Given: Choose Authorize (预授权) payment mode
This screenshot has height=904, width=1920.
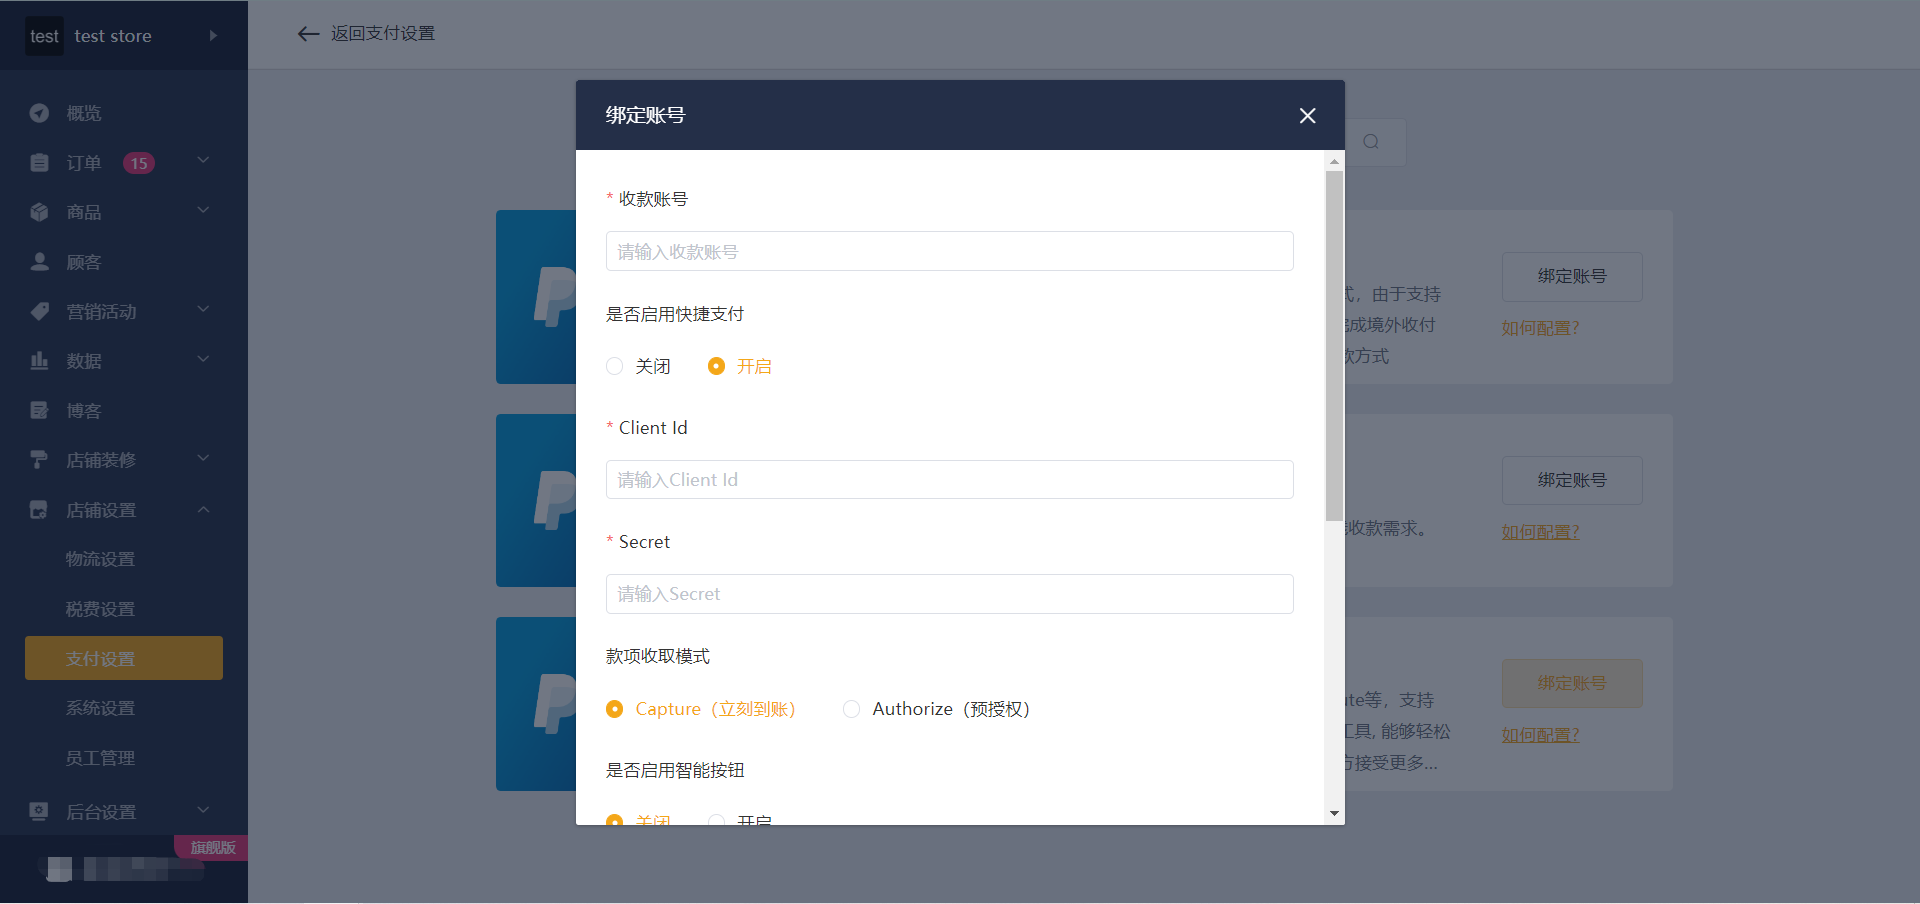Looking at the screenshot, I should pyautogui.click(x=937, y=709).
